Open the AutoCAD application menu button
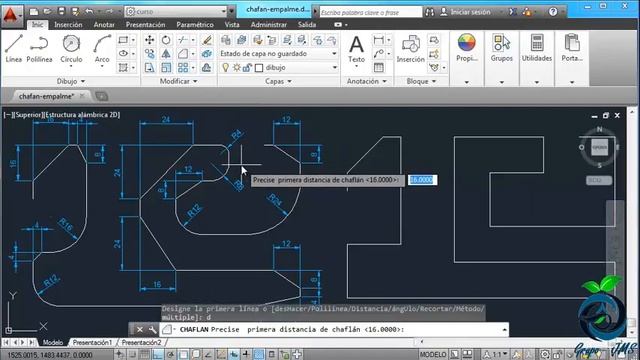The width and height of the screenshot is (640, 360). pos(11,16)
